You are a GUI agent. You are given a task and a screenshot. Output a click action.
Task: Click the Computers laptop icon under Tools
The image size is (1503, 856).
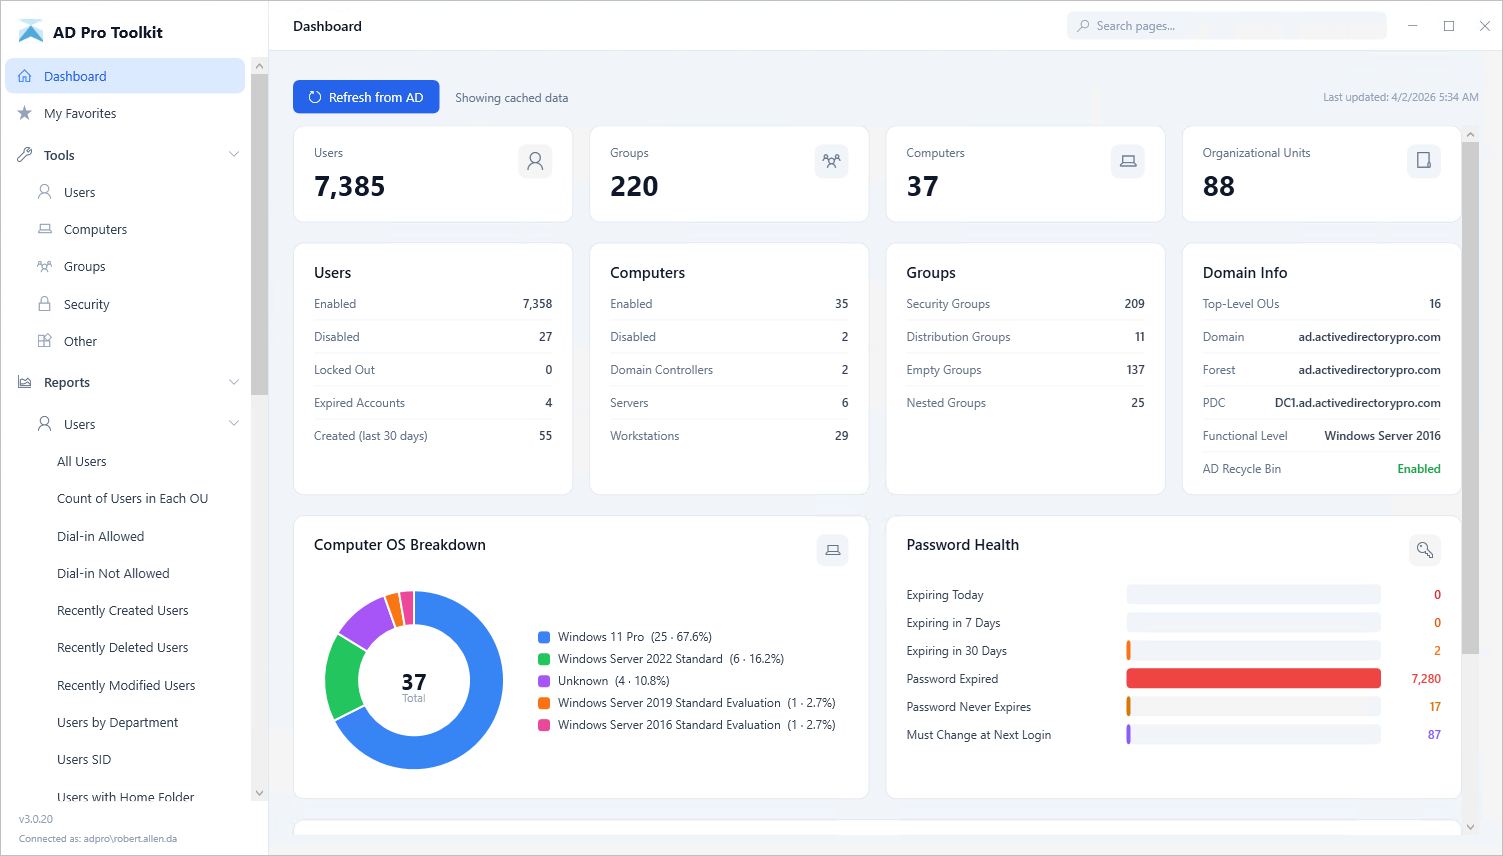click(45, 229)
